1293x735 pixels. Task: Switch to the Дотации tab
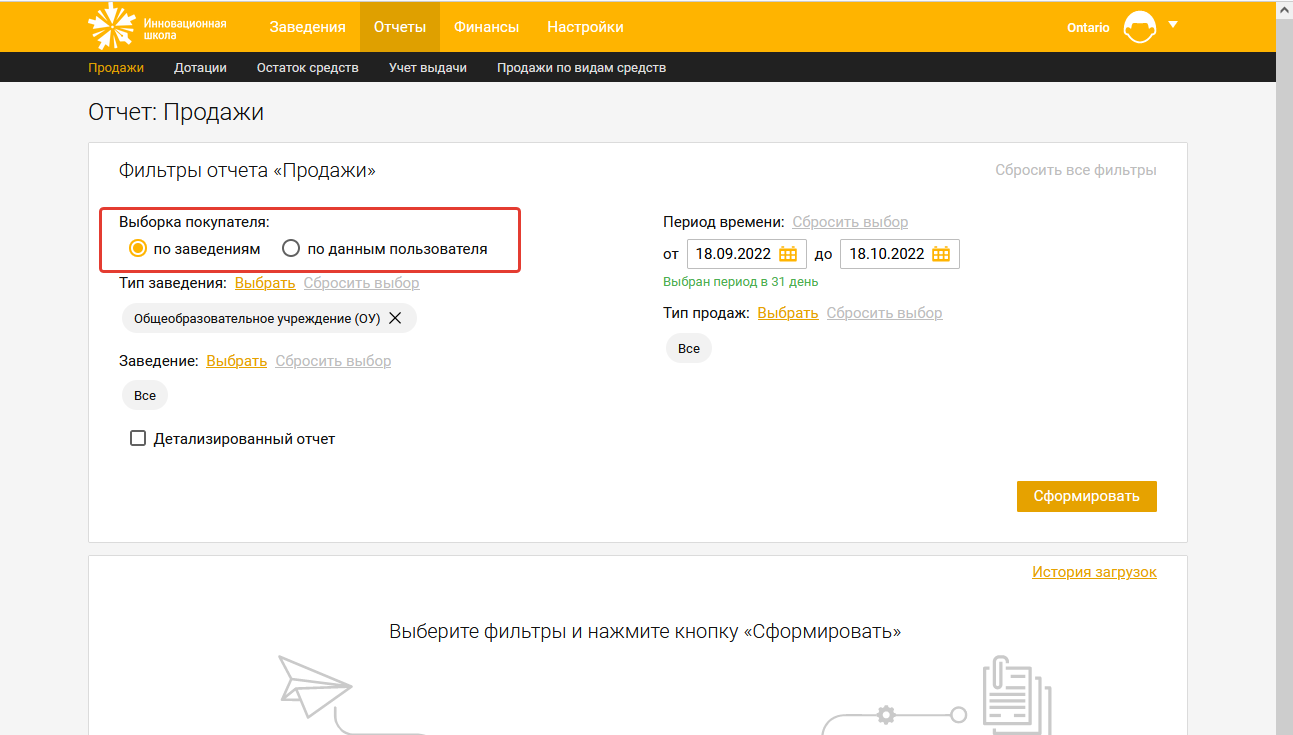(200, 68)
